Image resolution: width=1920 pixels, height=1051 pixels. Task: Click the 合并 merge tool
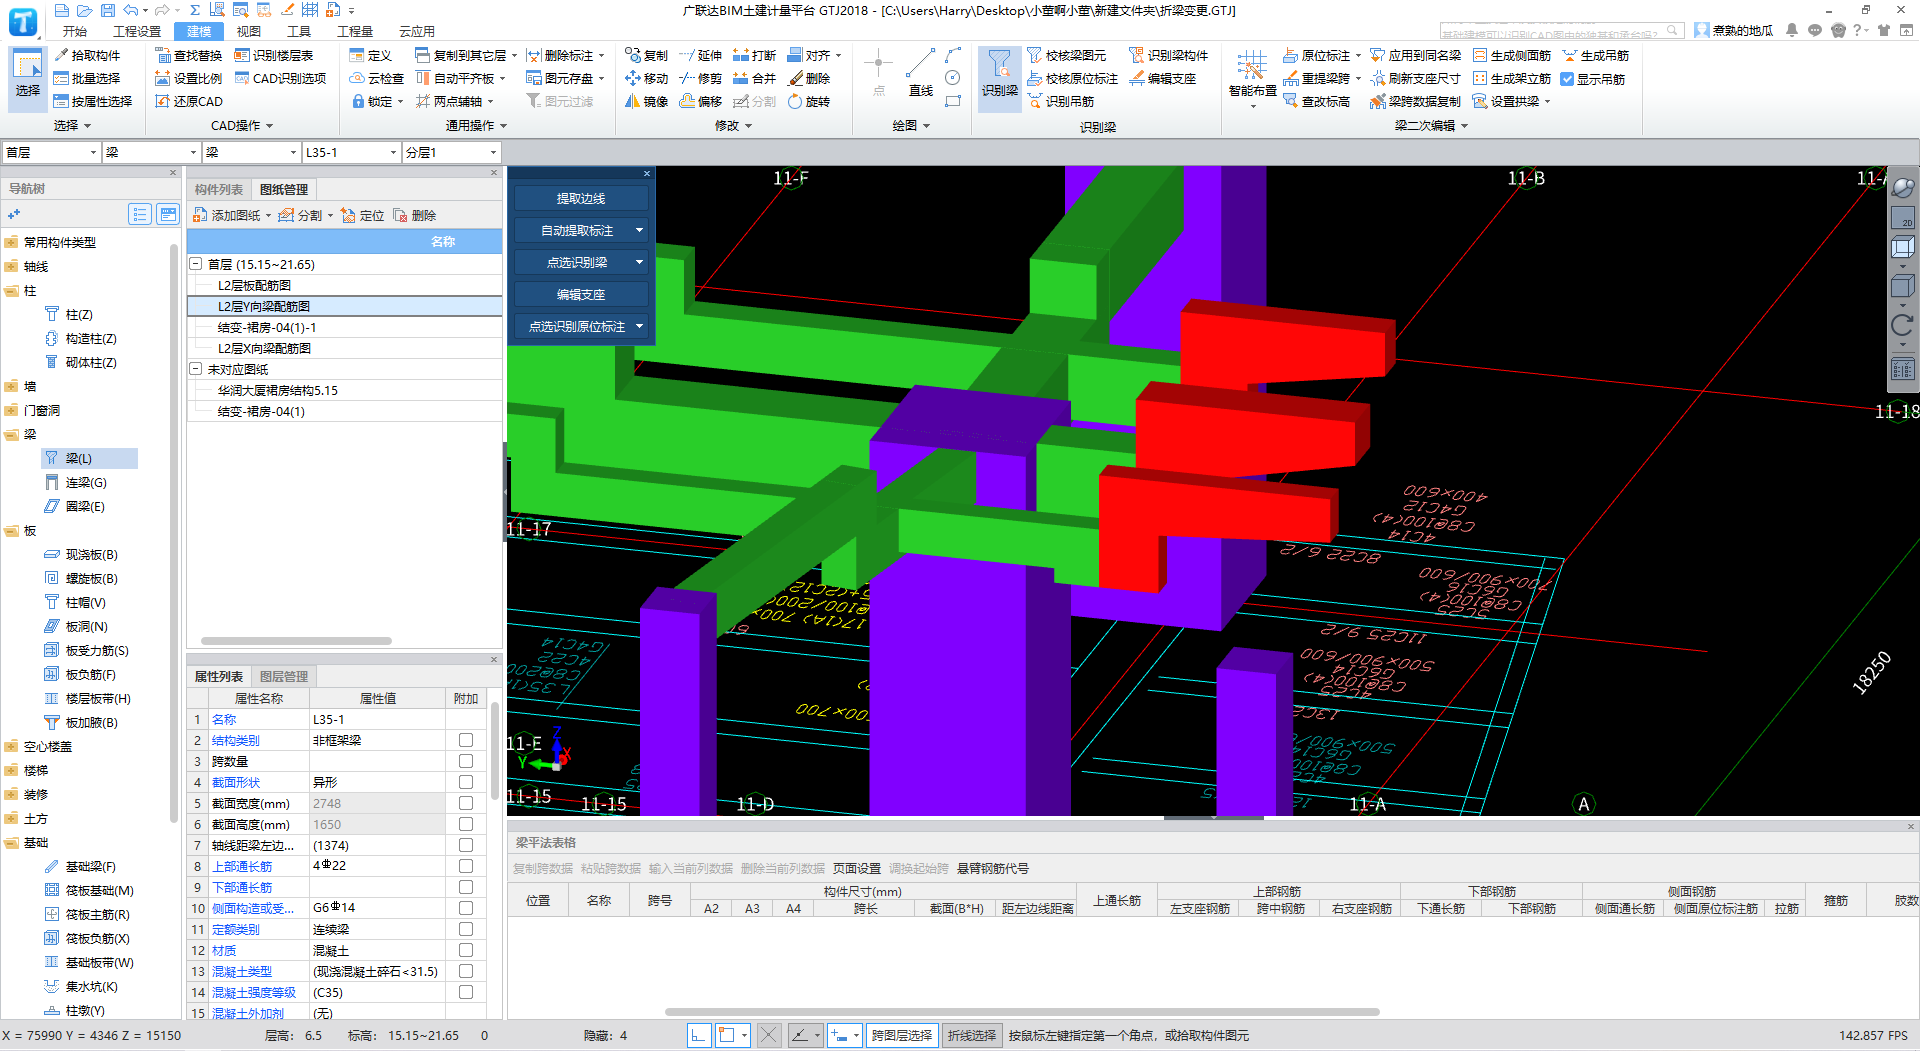(754, 78)
